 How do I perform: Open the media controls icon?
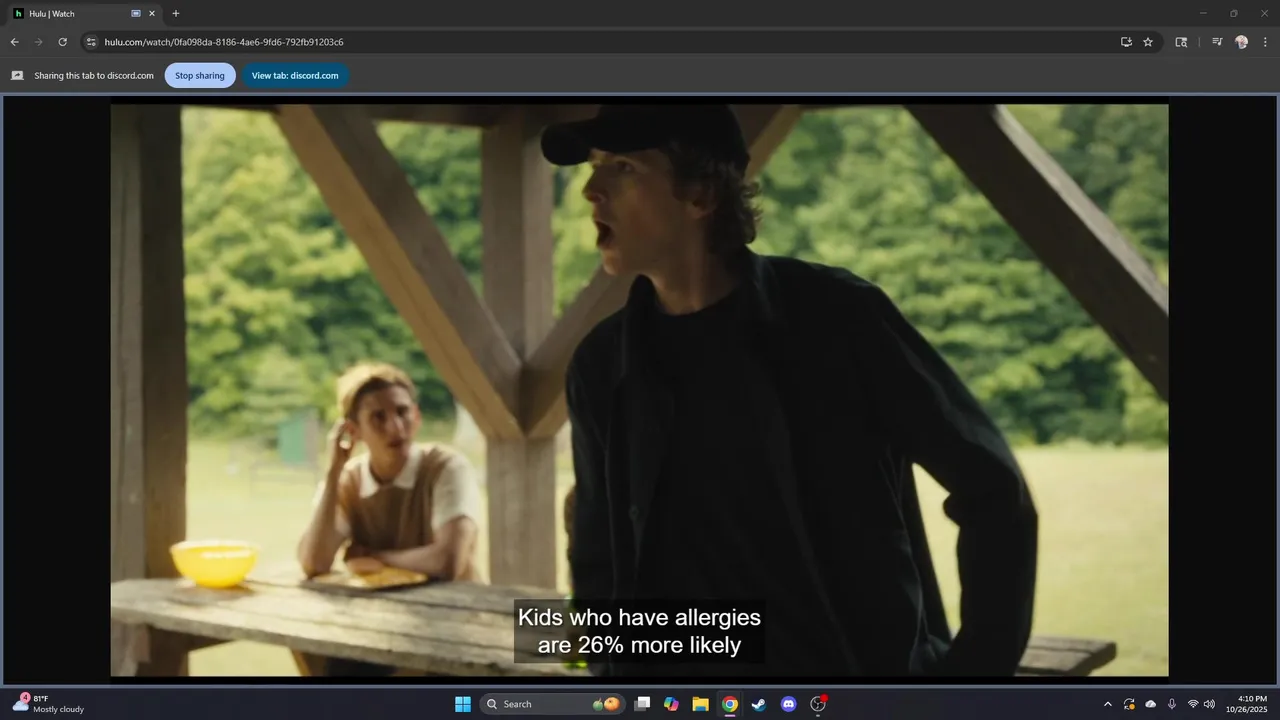pyautogui.click(x=1217, y=42)
